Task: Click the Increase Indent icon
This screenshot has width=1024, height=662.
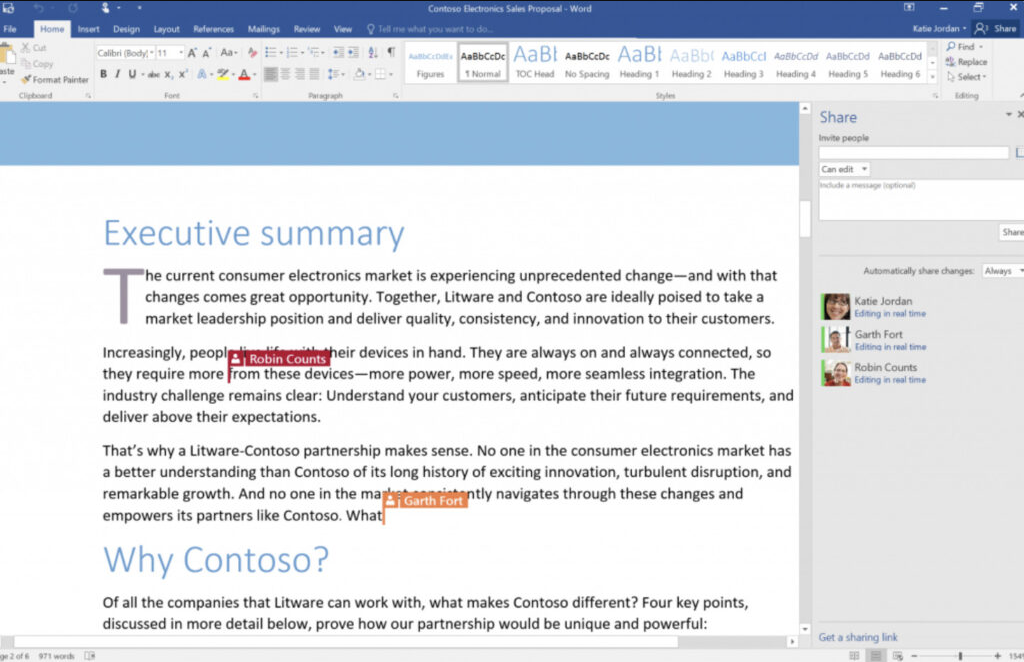Action: coord(353,53)
